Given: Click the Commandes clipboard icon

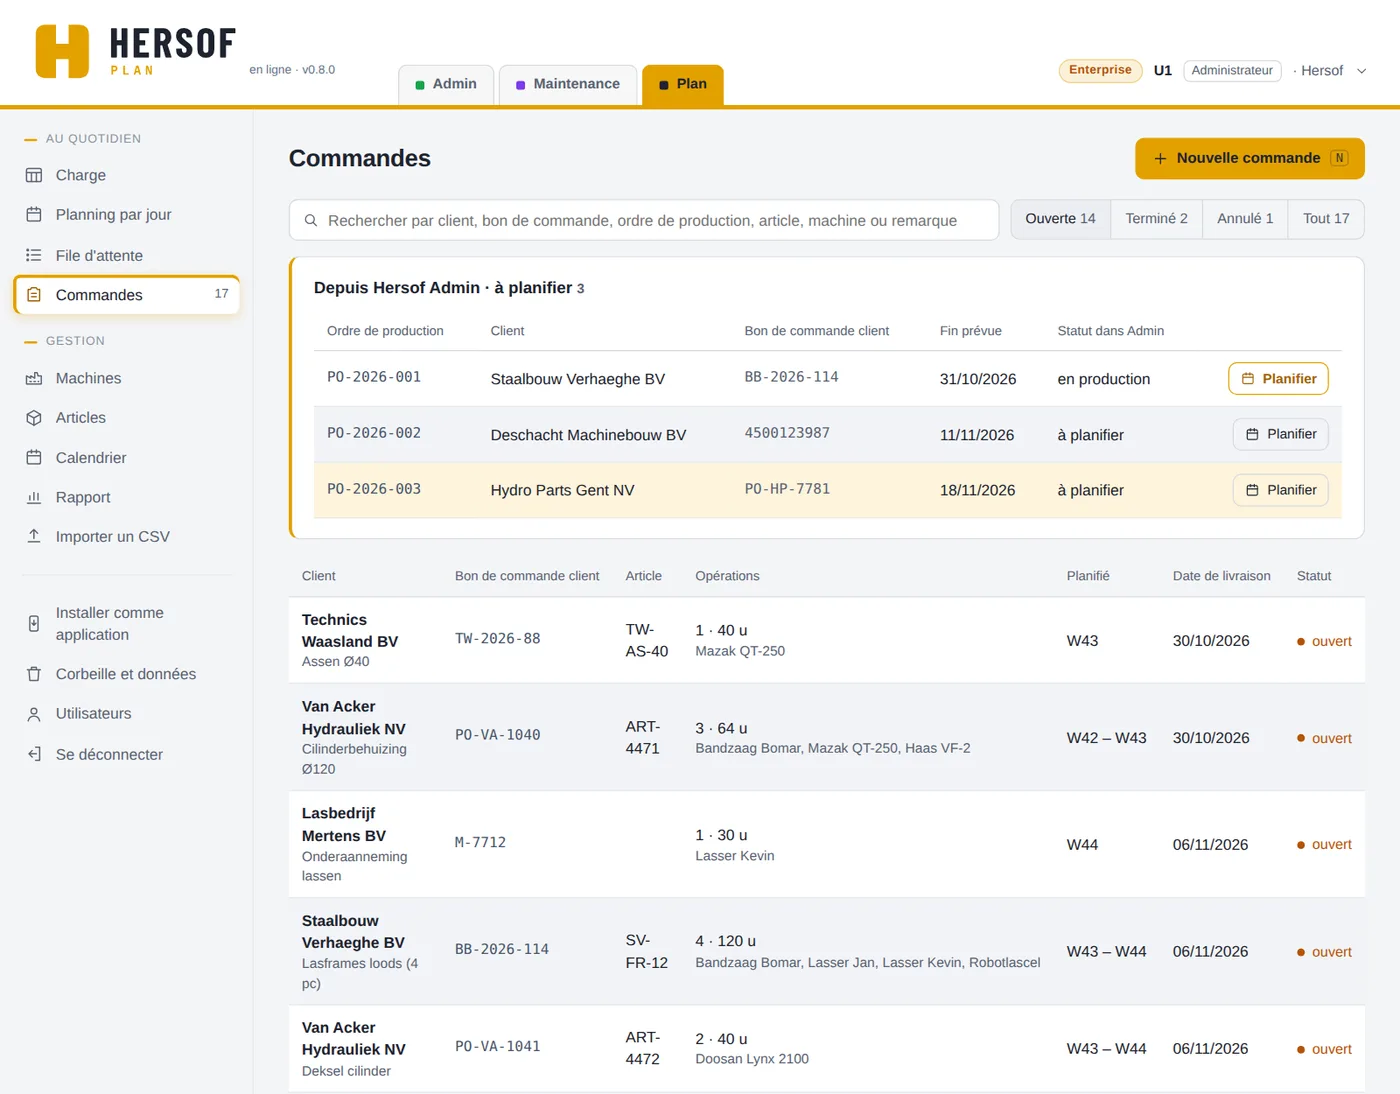Looking at the screenshot, I should coord(34,295).
